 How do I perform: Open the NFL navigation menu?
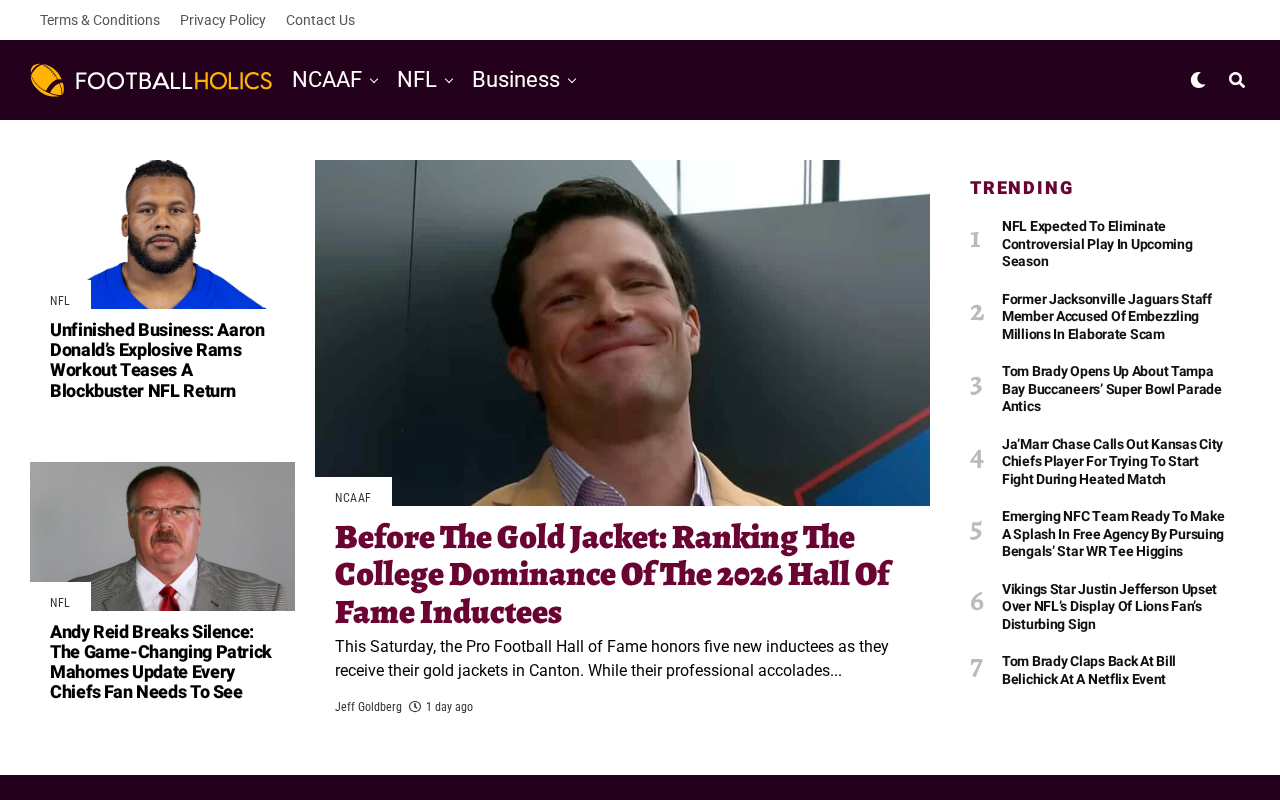click(417, 80)
